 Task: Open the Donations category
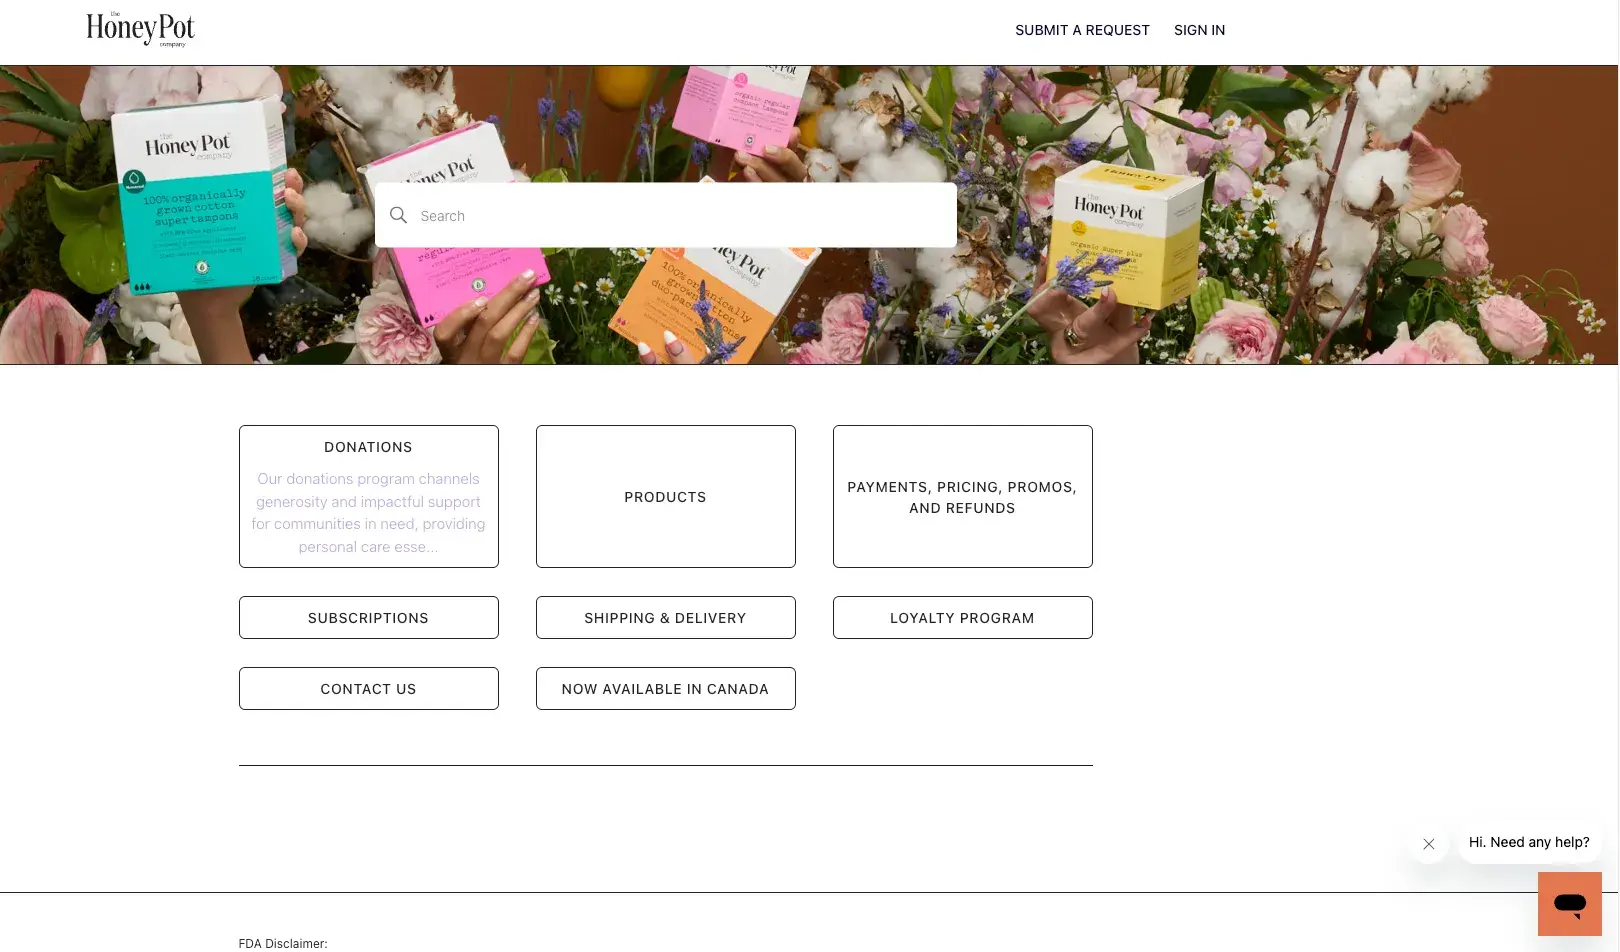tap(368, 447)
